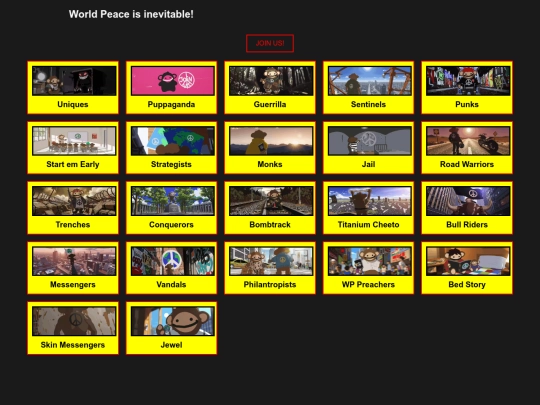This screenshot has height=405, width=540.
Task: Open the Trenches battlefield thumbnail
Action: tap(74, 201)
